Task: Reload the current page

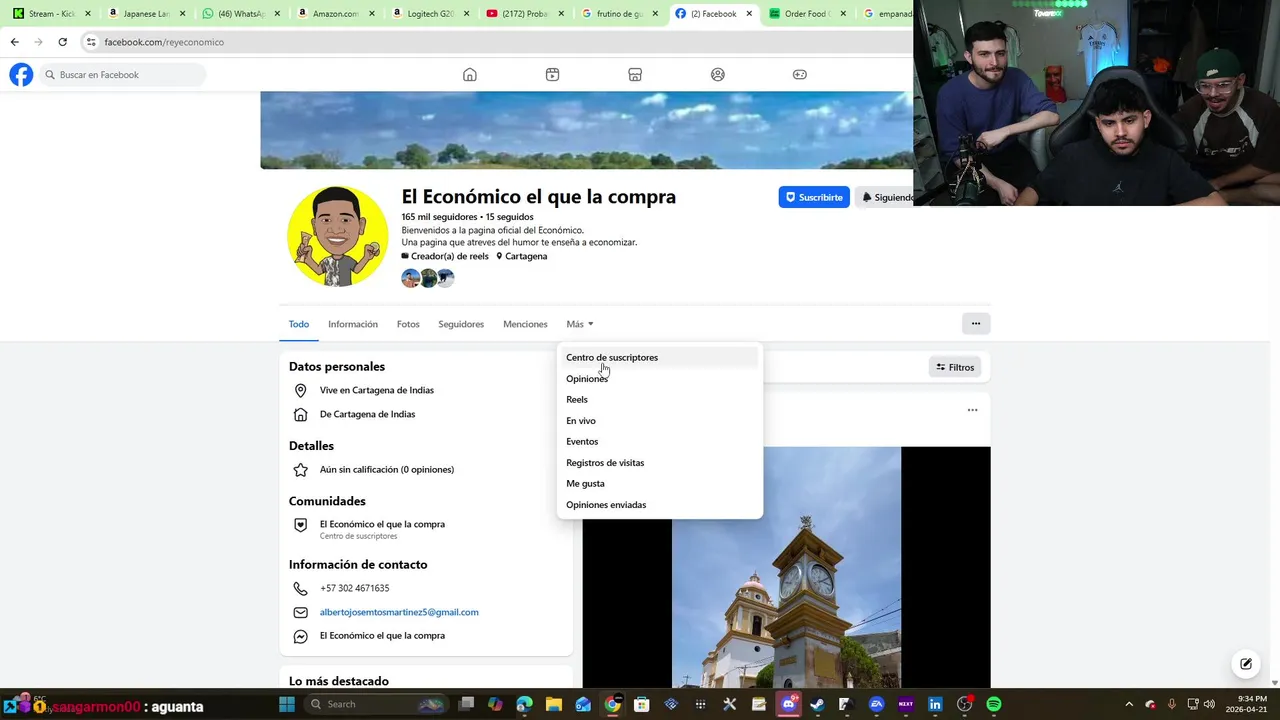Action: tap(62, 42)
